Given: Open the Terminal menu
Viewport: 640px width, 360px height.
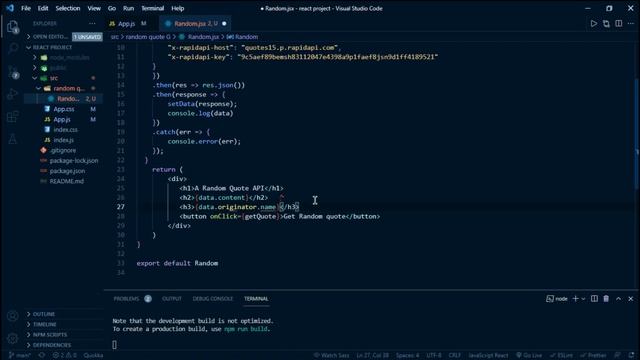Looking at the screenshot, I should click(x=152, y=8).
